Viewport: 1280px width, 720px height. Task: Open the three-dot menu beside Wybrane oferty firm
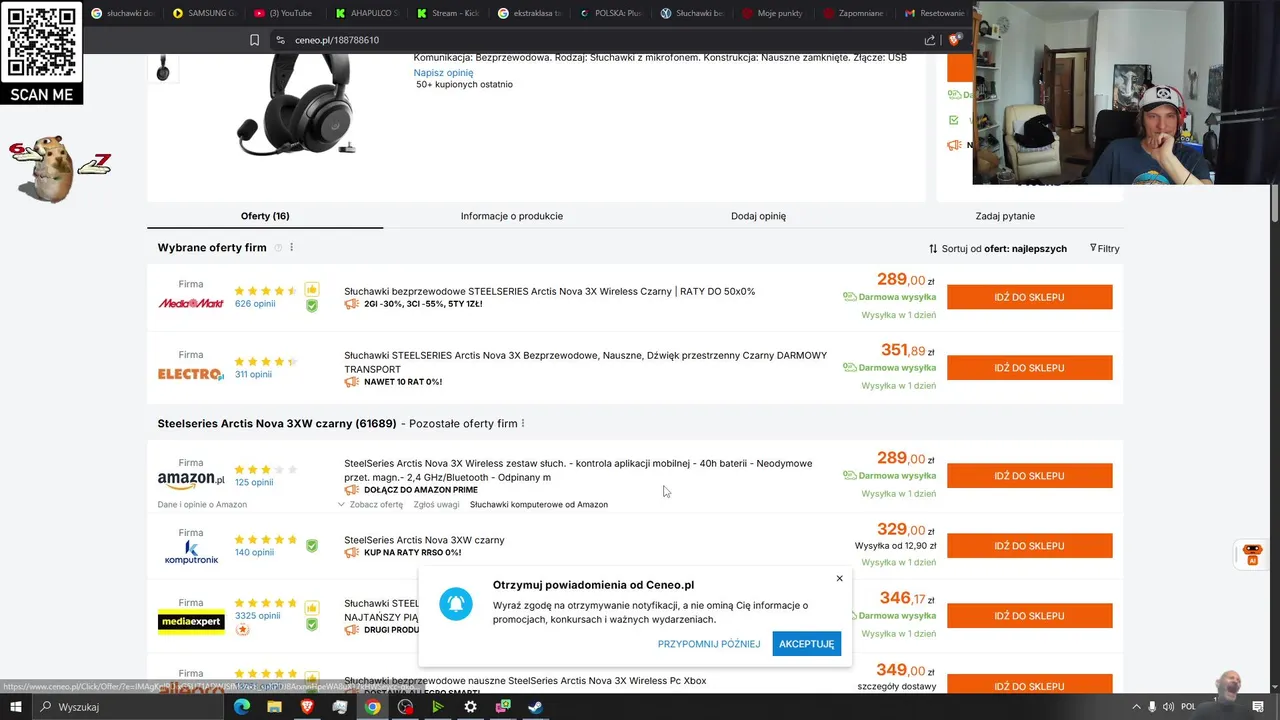tap(292, 247)
